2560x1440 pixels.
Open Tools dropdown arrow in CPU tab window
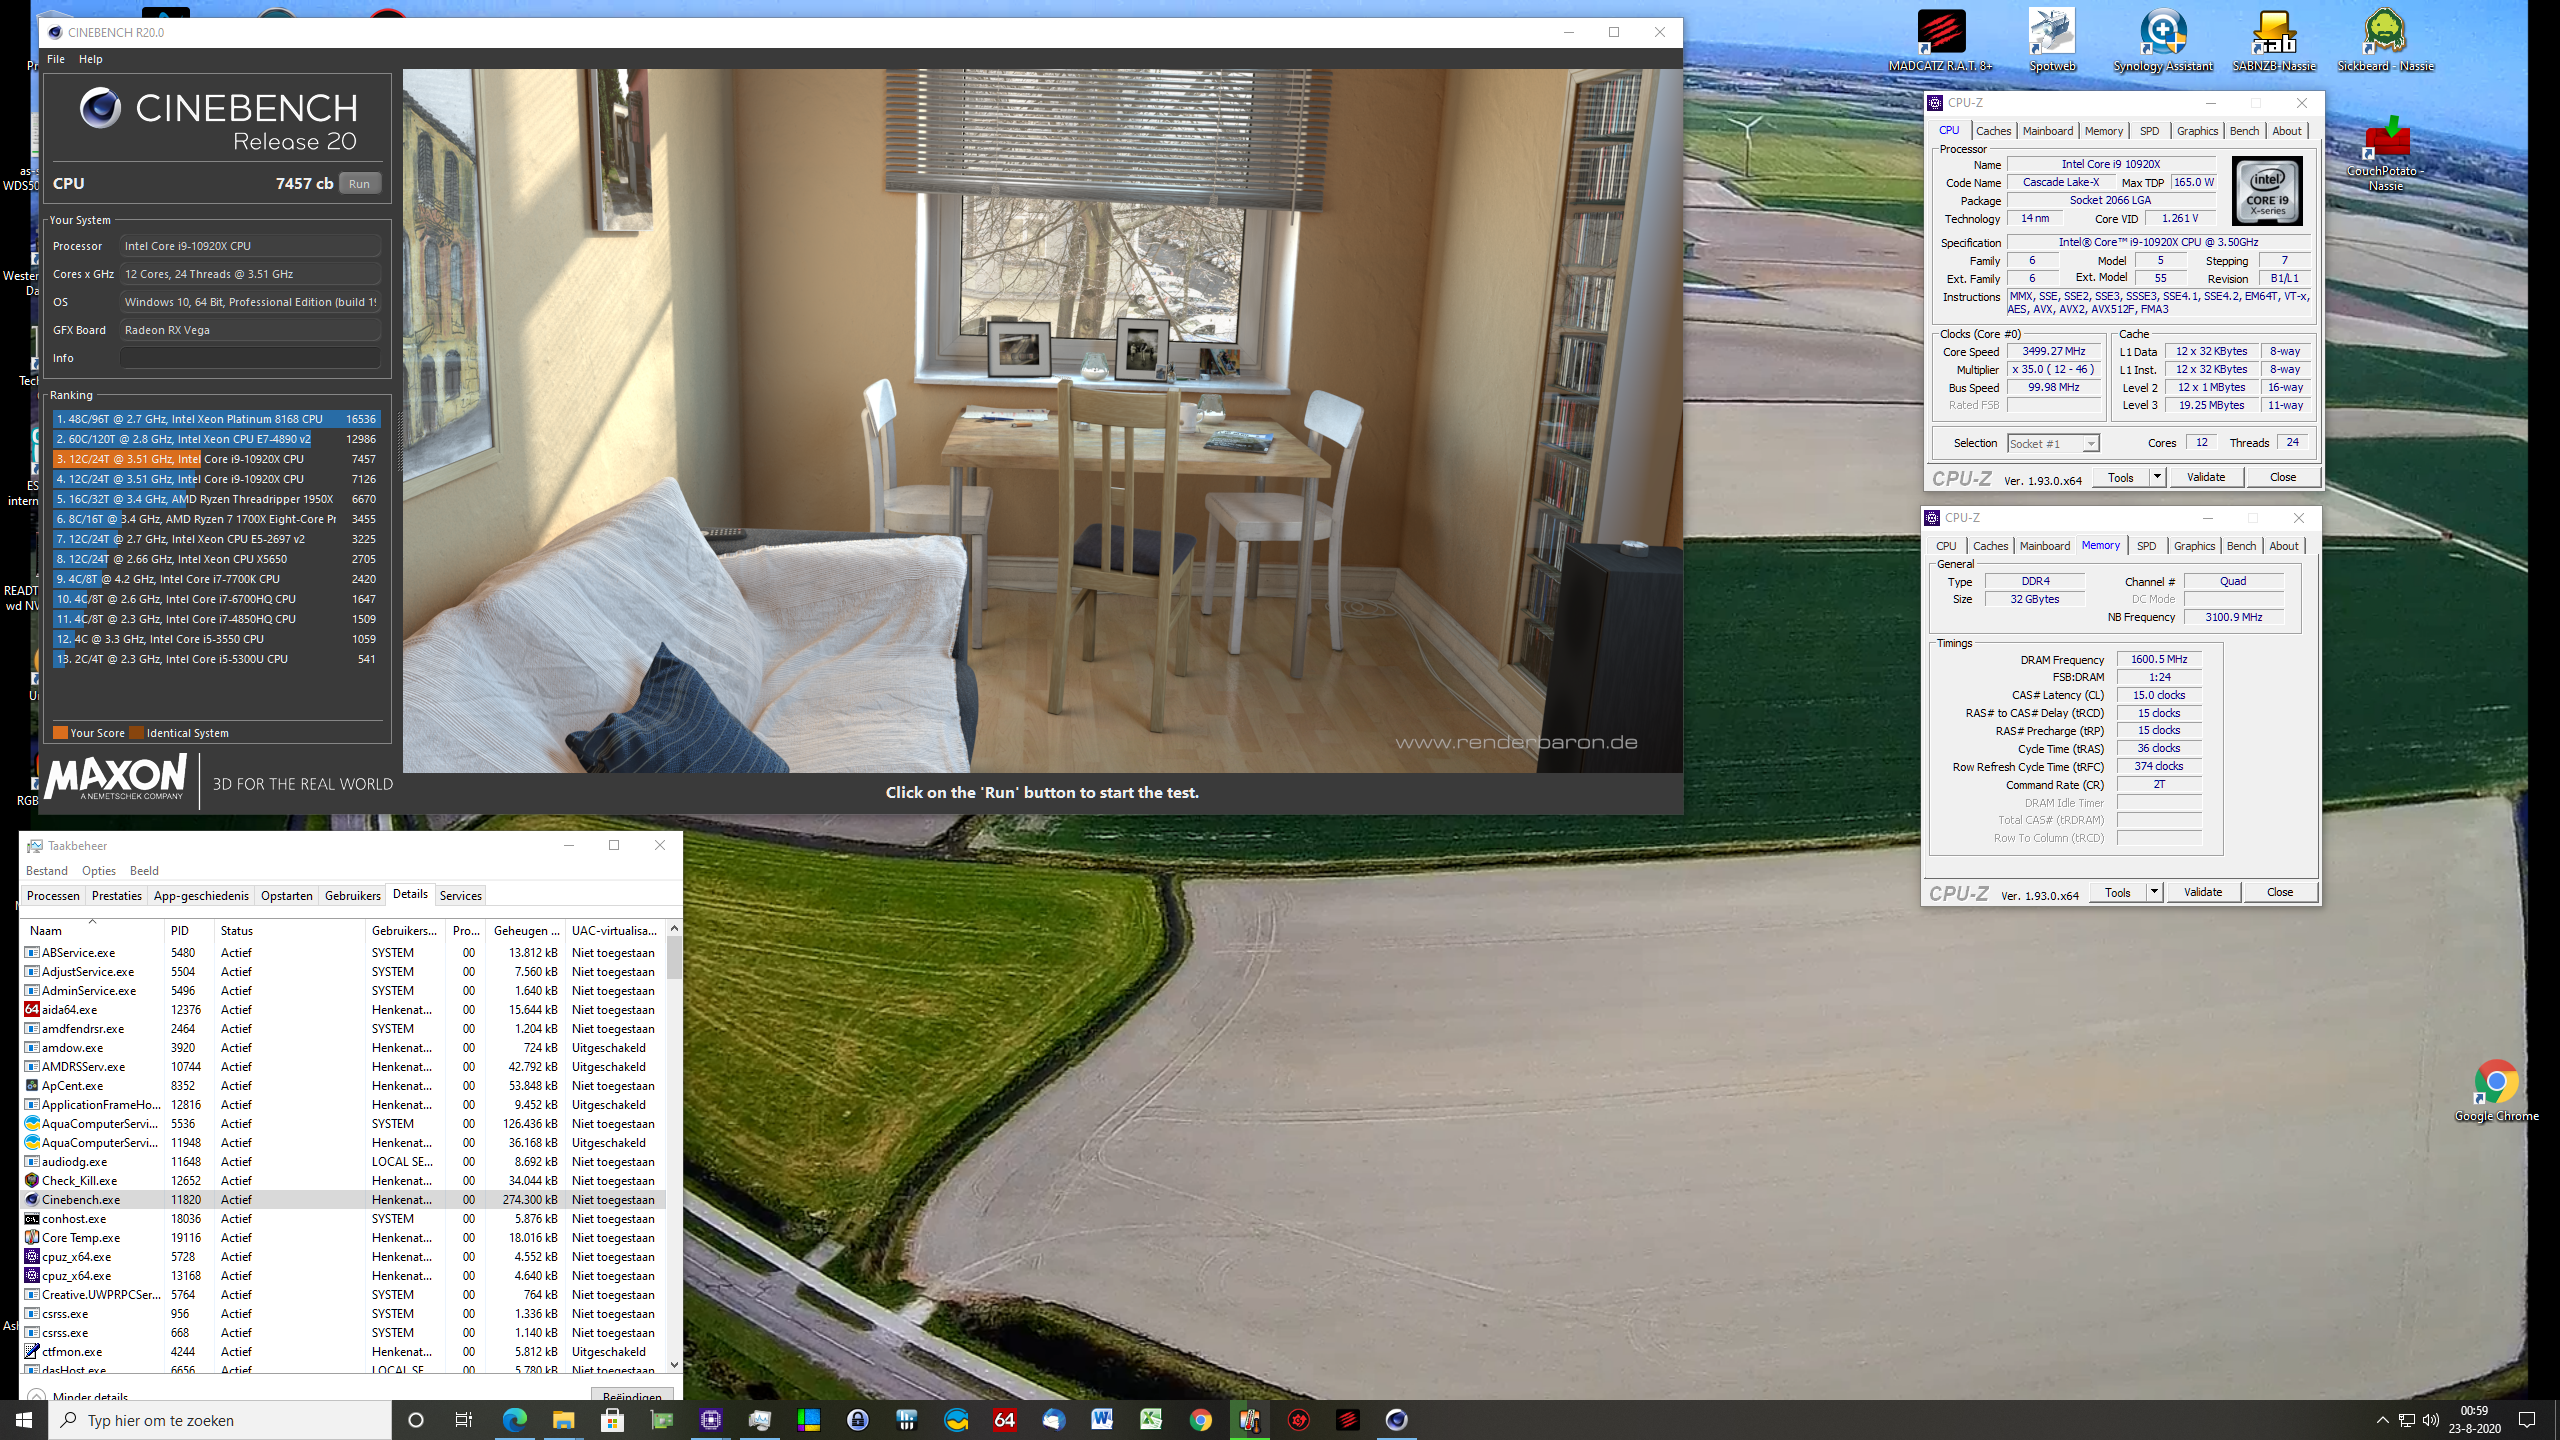2157,477
